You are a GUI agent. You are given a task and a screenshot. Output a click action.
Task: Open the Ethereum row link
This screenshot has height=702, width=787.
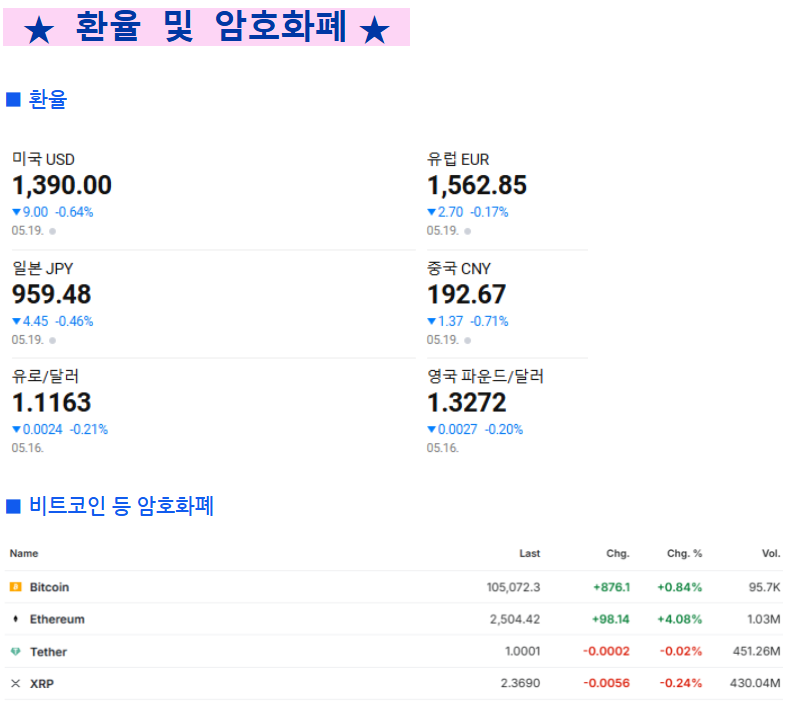(57, 619)
